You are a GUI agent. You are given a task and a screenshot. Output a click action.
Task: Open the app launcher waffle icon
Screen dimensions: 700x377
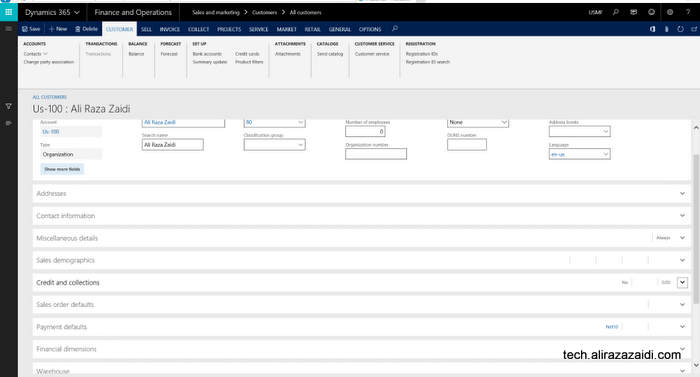[x=8, y=12]
